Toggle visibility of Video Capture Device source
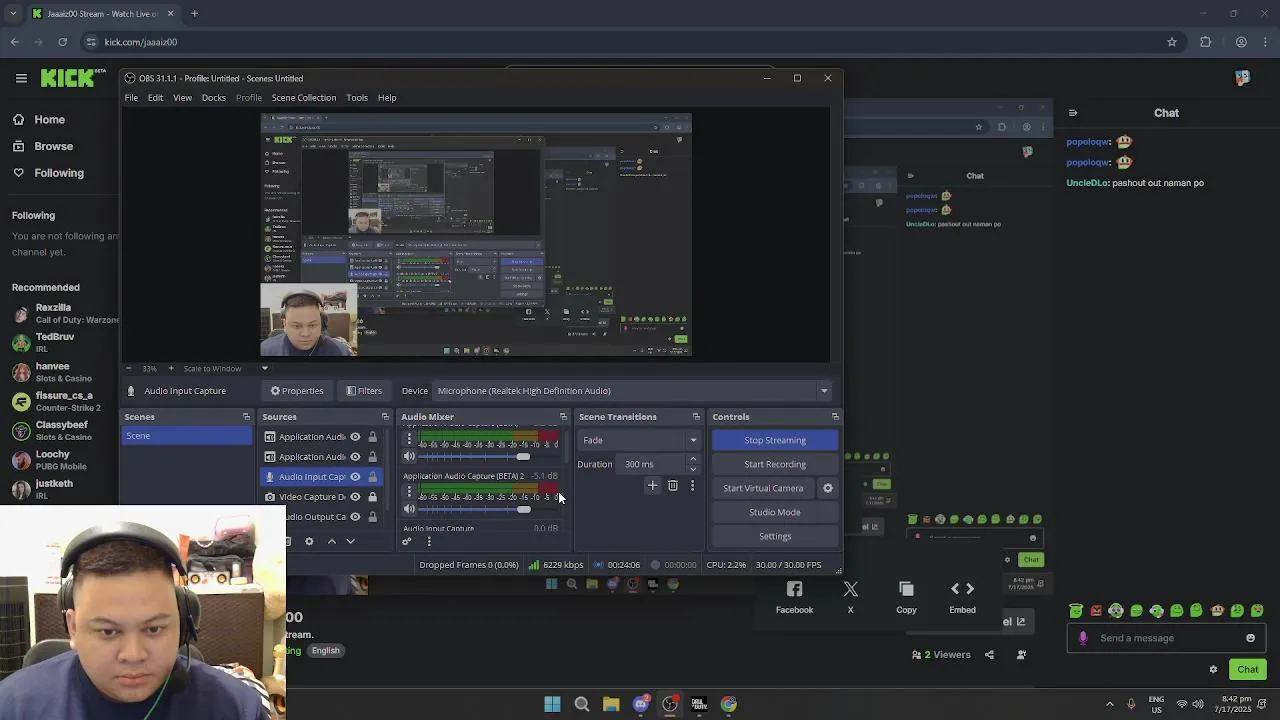1280x720 pixels. pyautogui.click(x=355, y=497)
